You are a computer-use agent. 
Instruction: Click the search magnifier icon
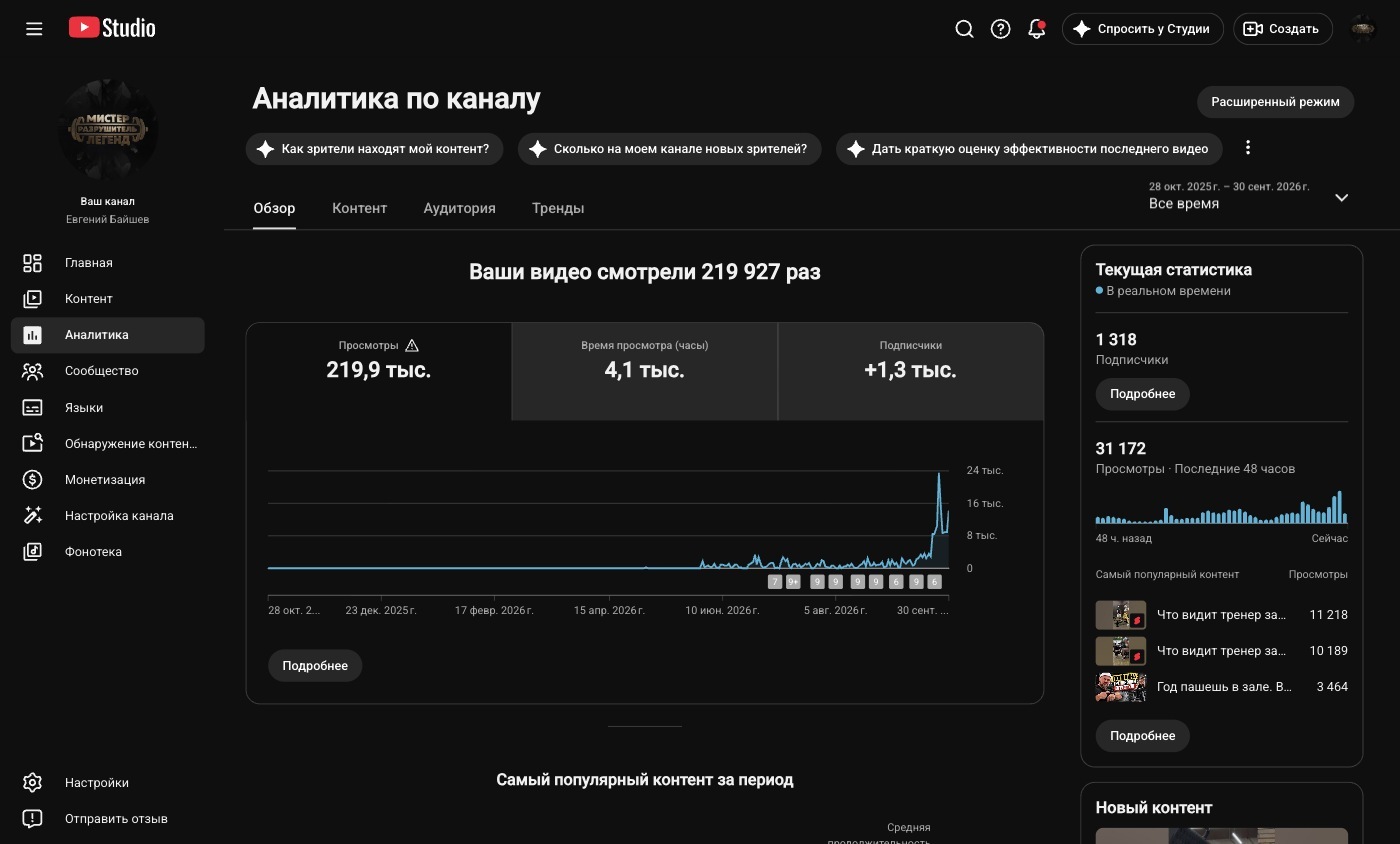[964, 29]
